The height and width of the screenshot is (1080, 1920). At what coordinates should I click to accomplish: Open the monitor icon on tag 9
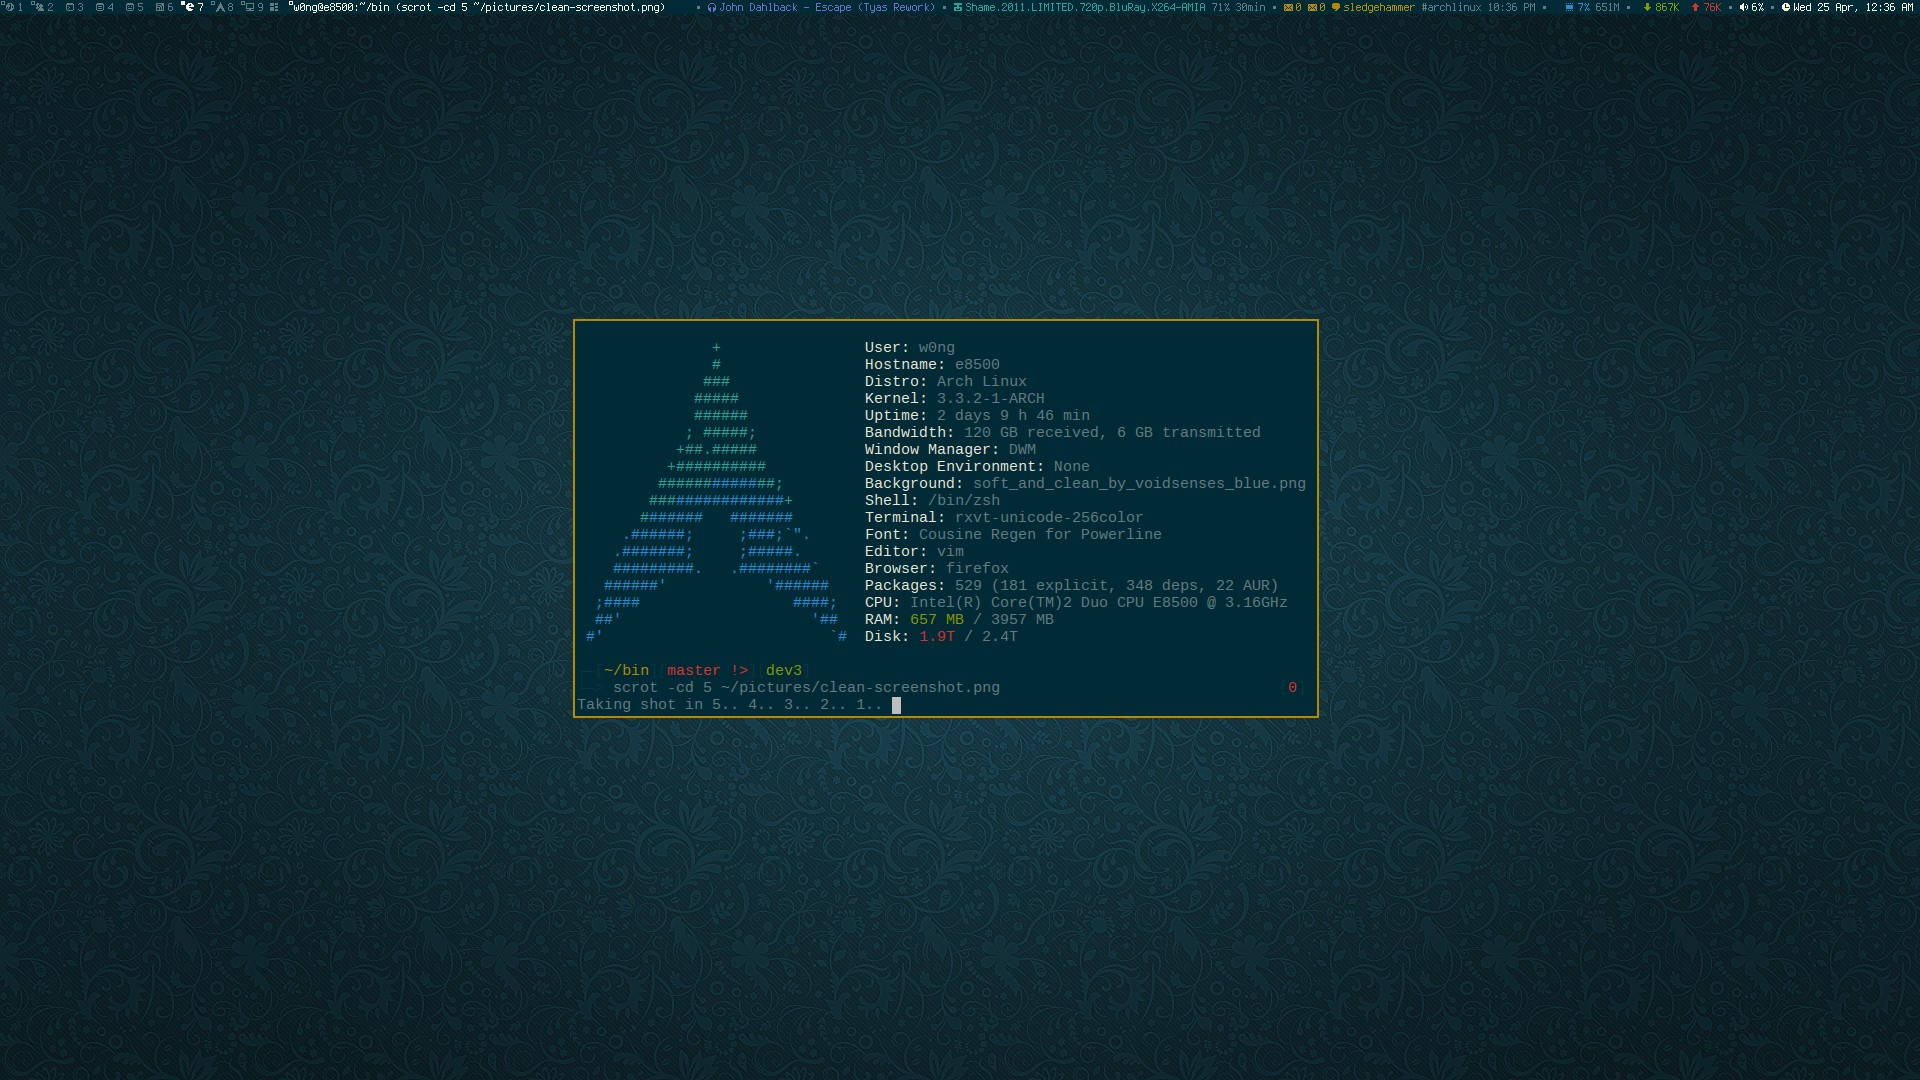pyautogui.click(x=251, y=9)
